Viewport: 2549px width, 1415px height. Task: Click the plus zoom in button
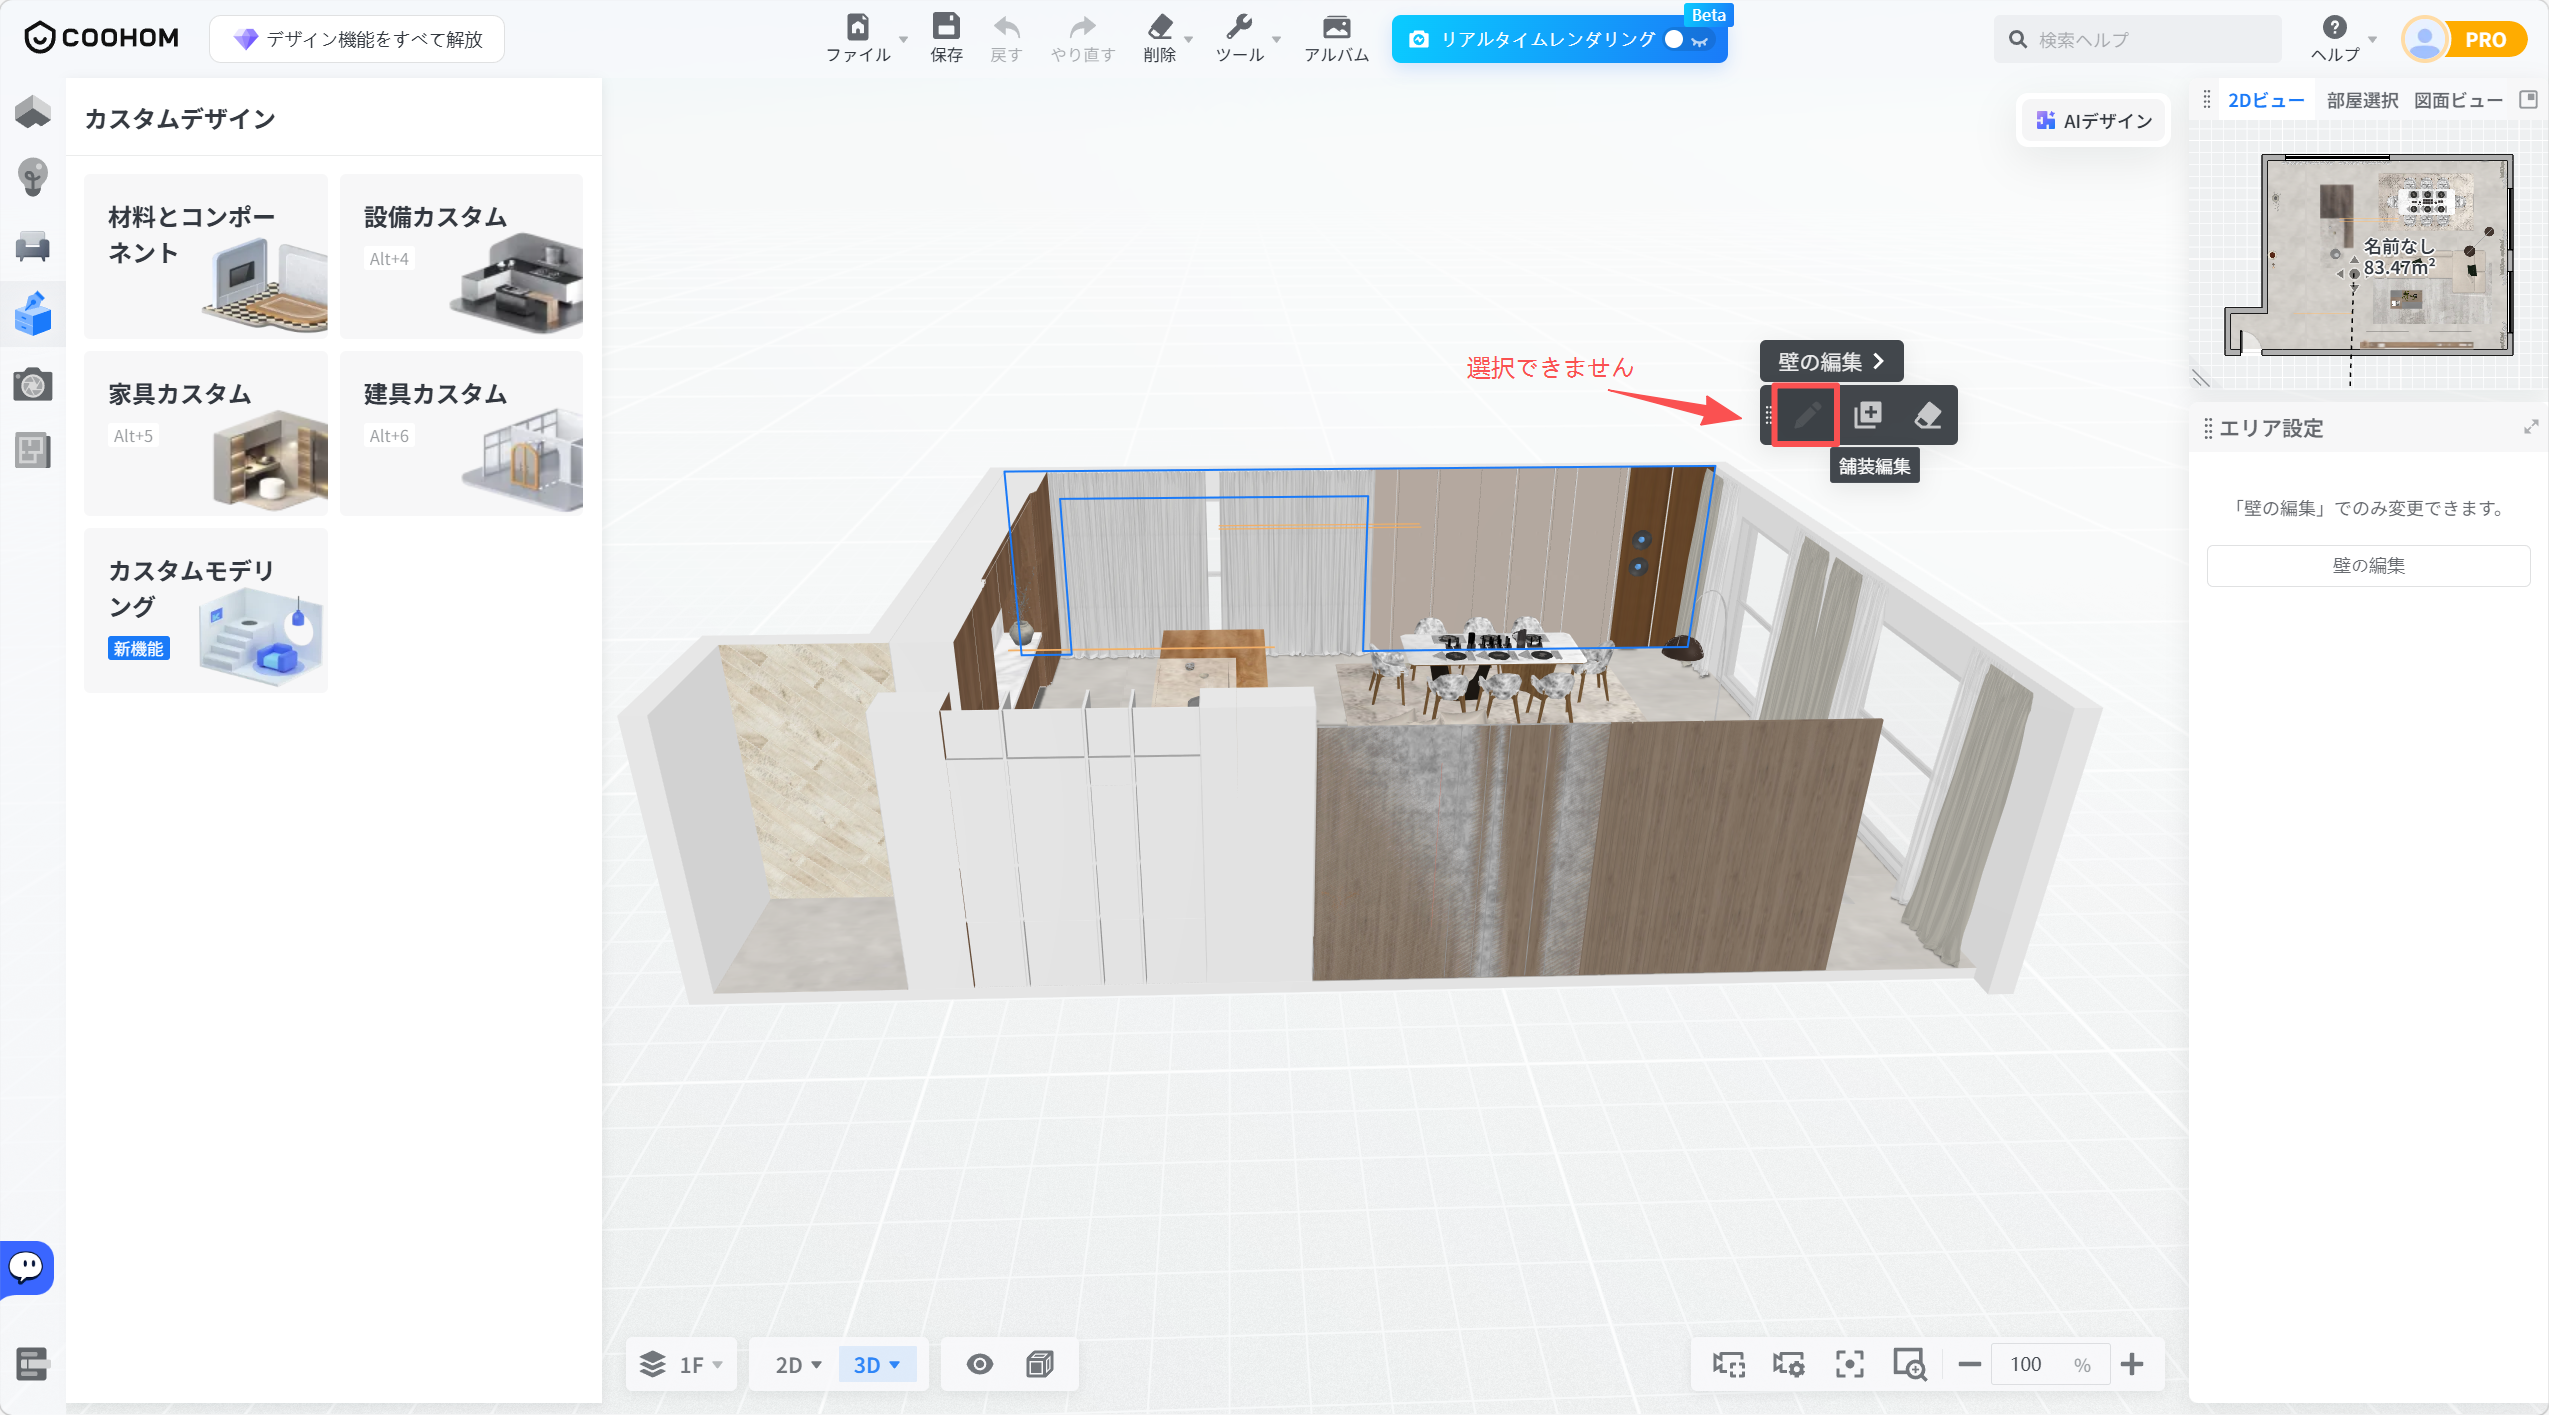tap(2132, 1364)
